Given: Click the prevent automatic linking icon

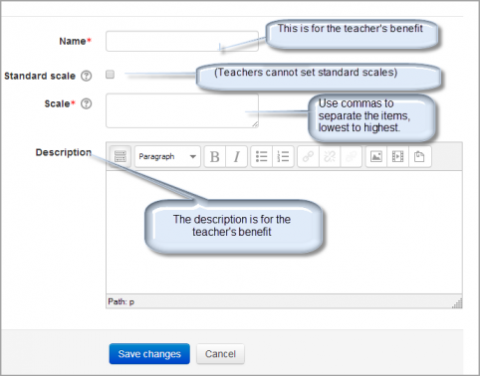Looking at the screenshot, I should [351, 156].
